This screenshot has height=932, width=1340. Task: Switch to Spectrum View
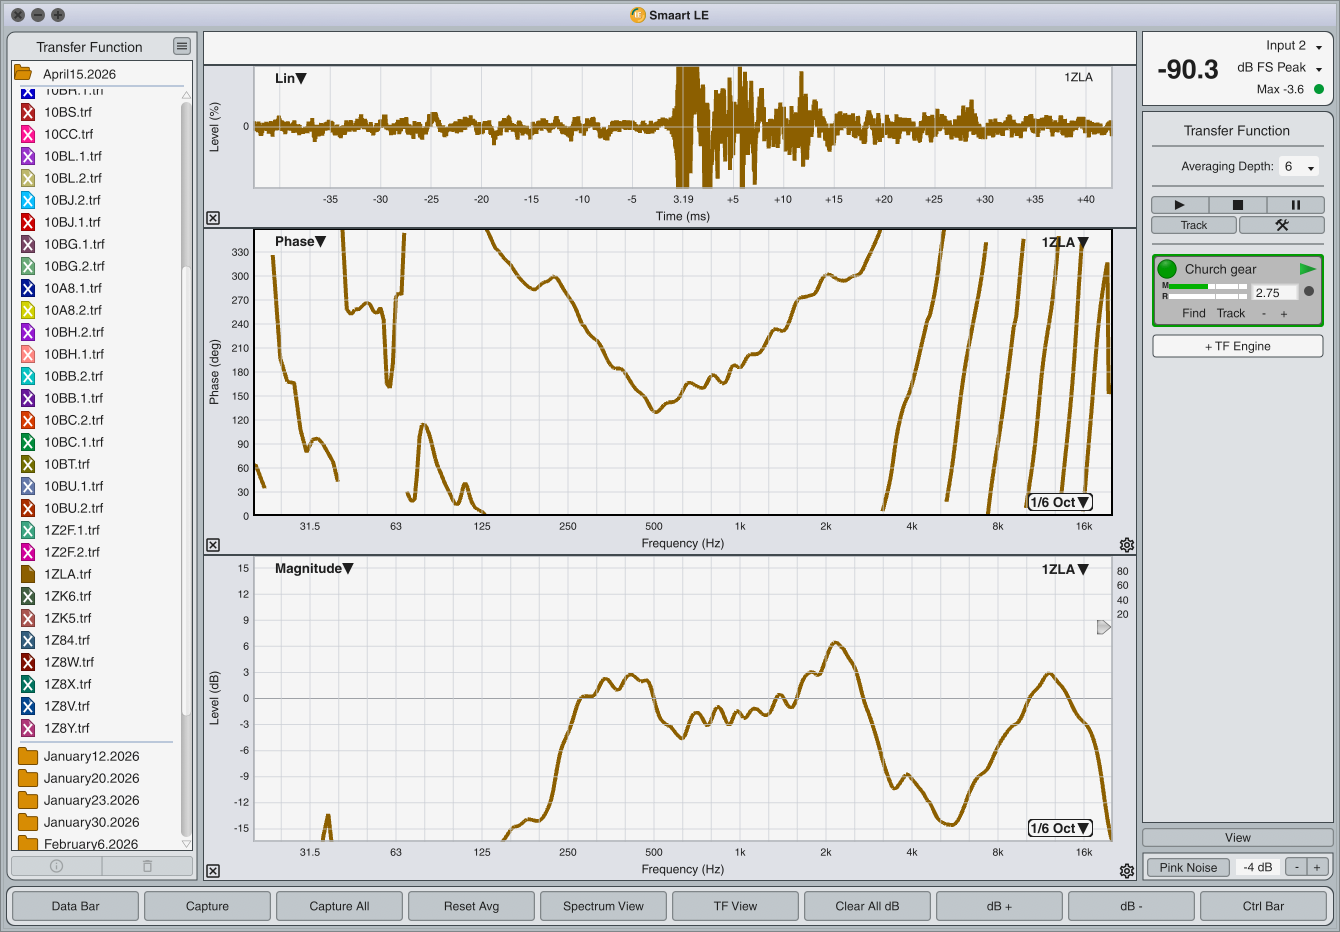point(603,906)
